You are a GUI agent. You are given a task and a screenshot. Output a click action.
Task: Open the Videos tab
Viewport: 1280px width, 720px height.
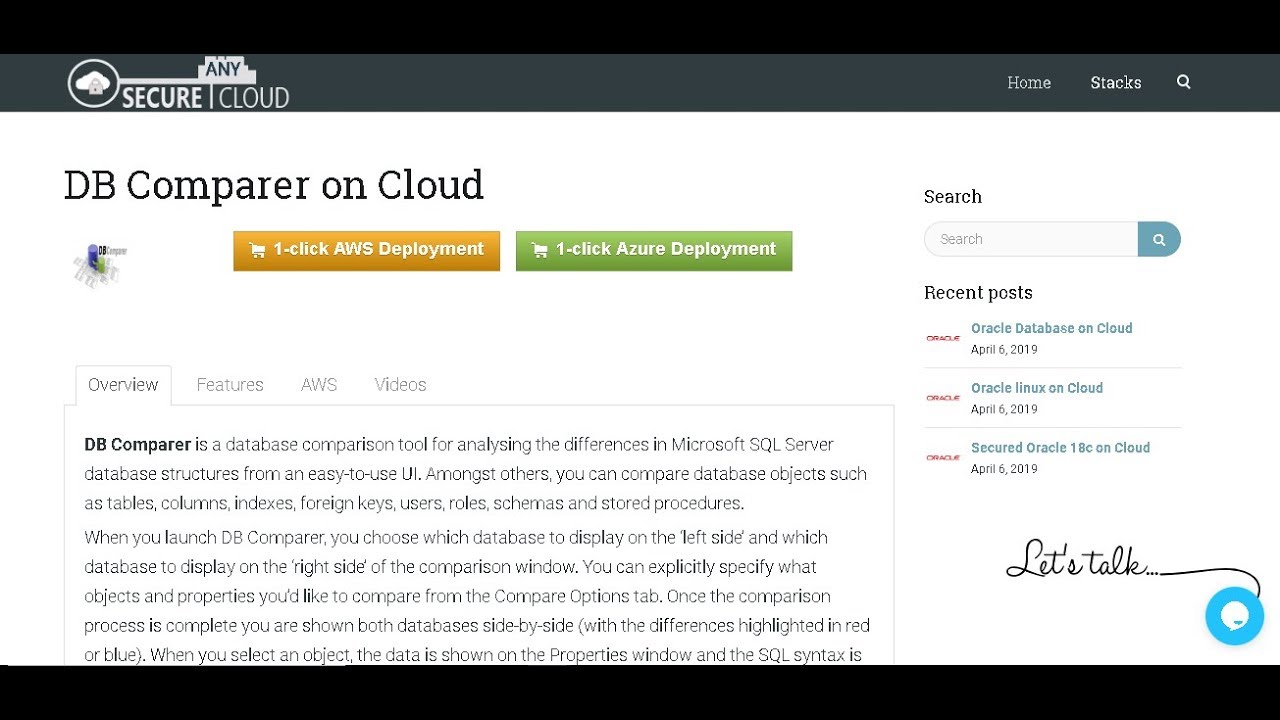tap(400, 385)
